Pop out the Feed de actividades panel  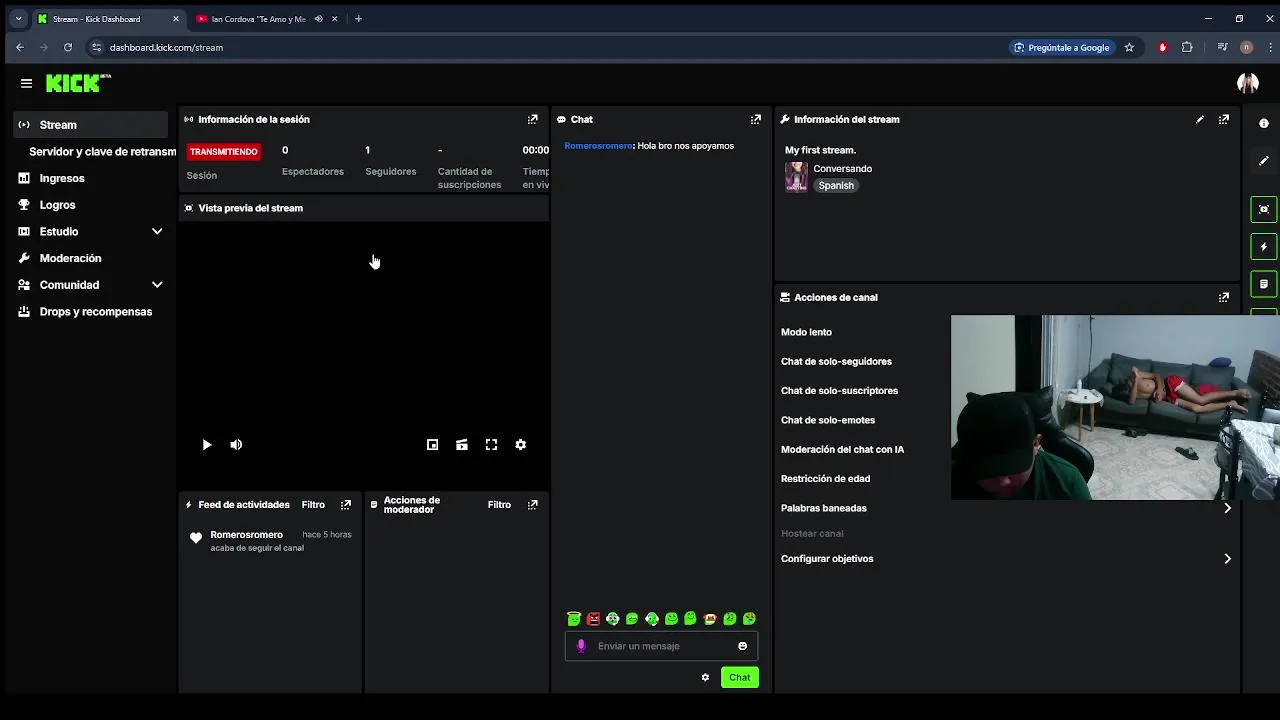tap(345, 505)
